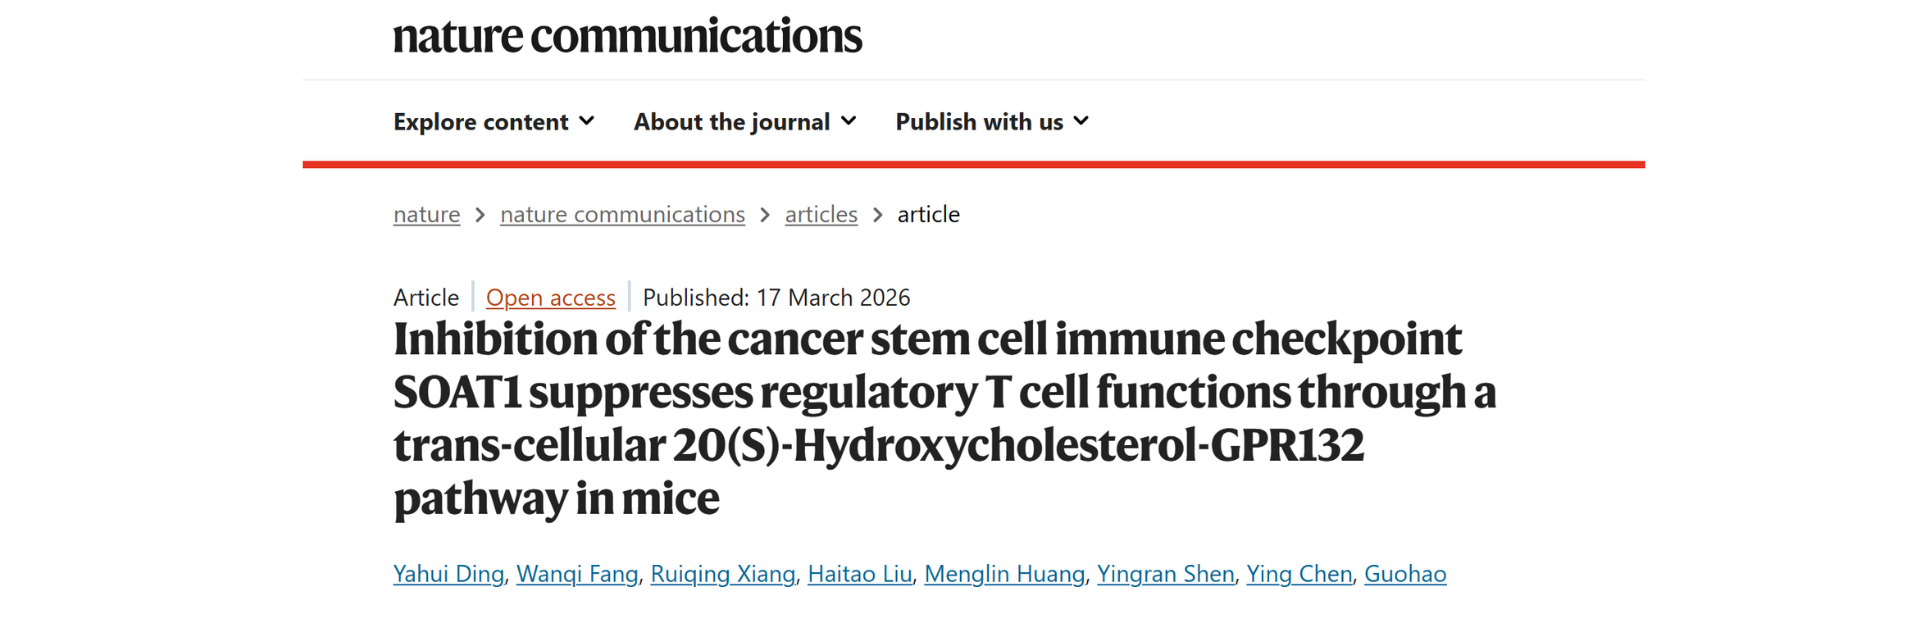Expand the Explore content menu
Screen dimensions: 1920x624
(481, 122)
